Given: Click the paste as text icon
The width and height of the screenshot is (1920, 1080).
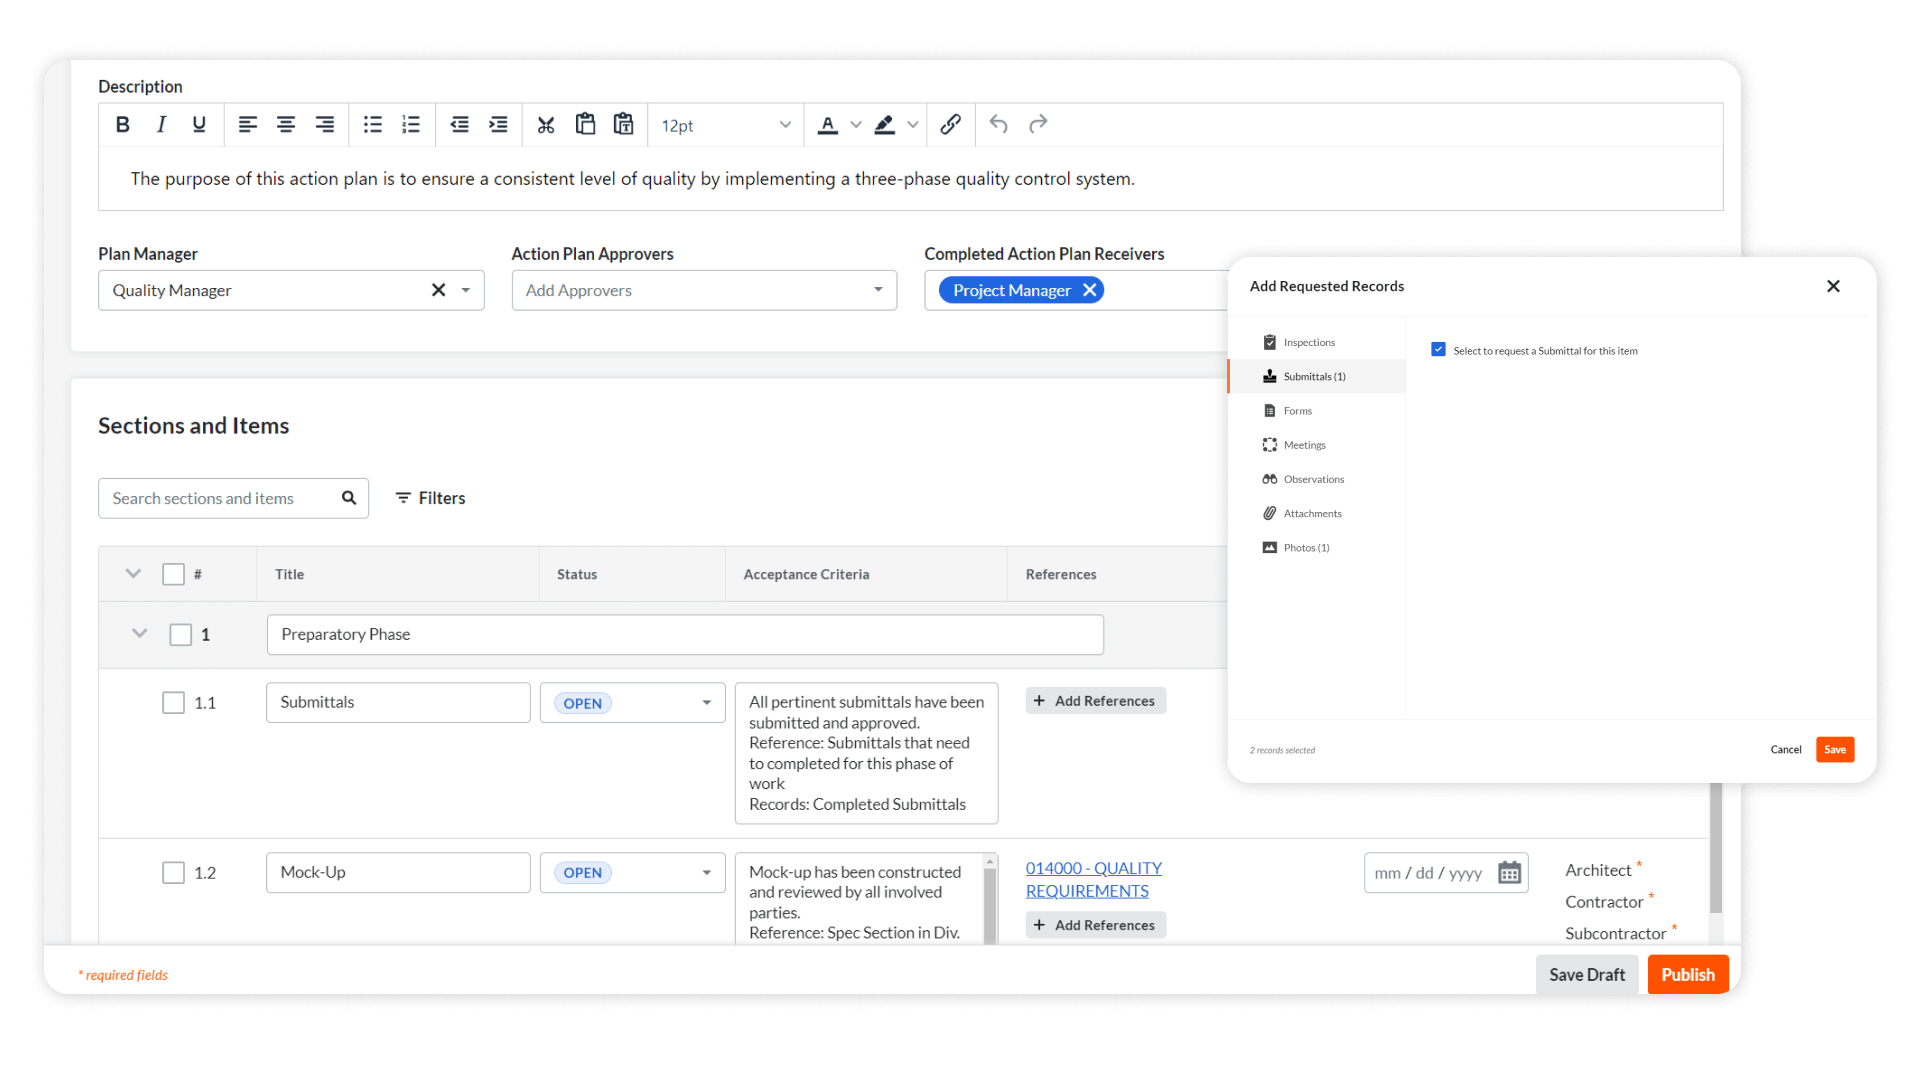Looking at the screenshot, I should click(x=624, y=124).
